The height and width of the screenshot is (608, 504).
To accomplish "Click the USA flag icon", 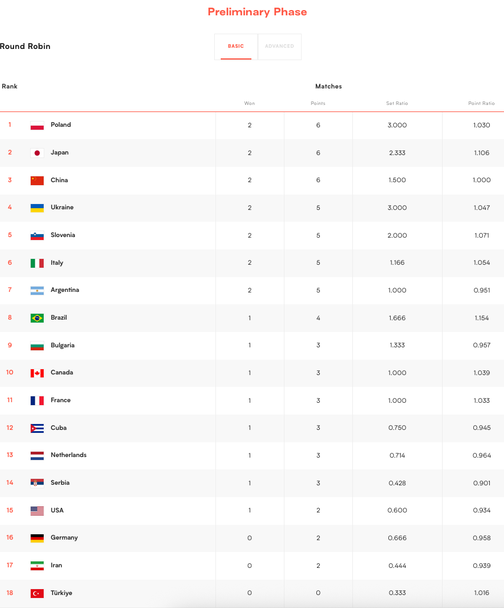I will click(x=37, y=511).
